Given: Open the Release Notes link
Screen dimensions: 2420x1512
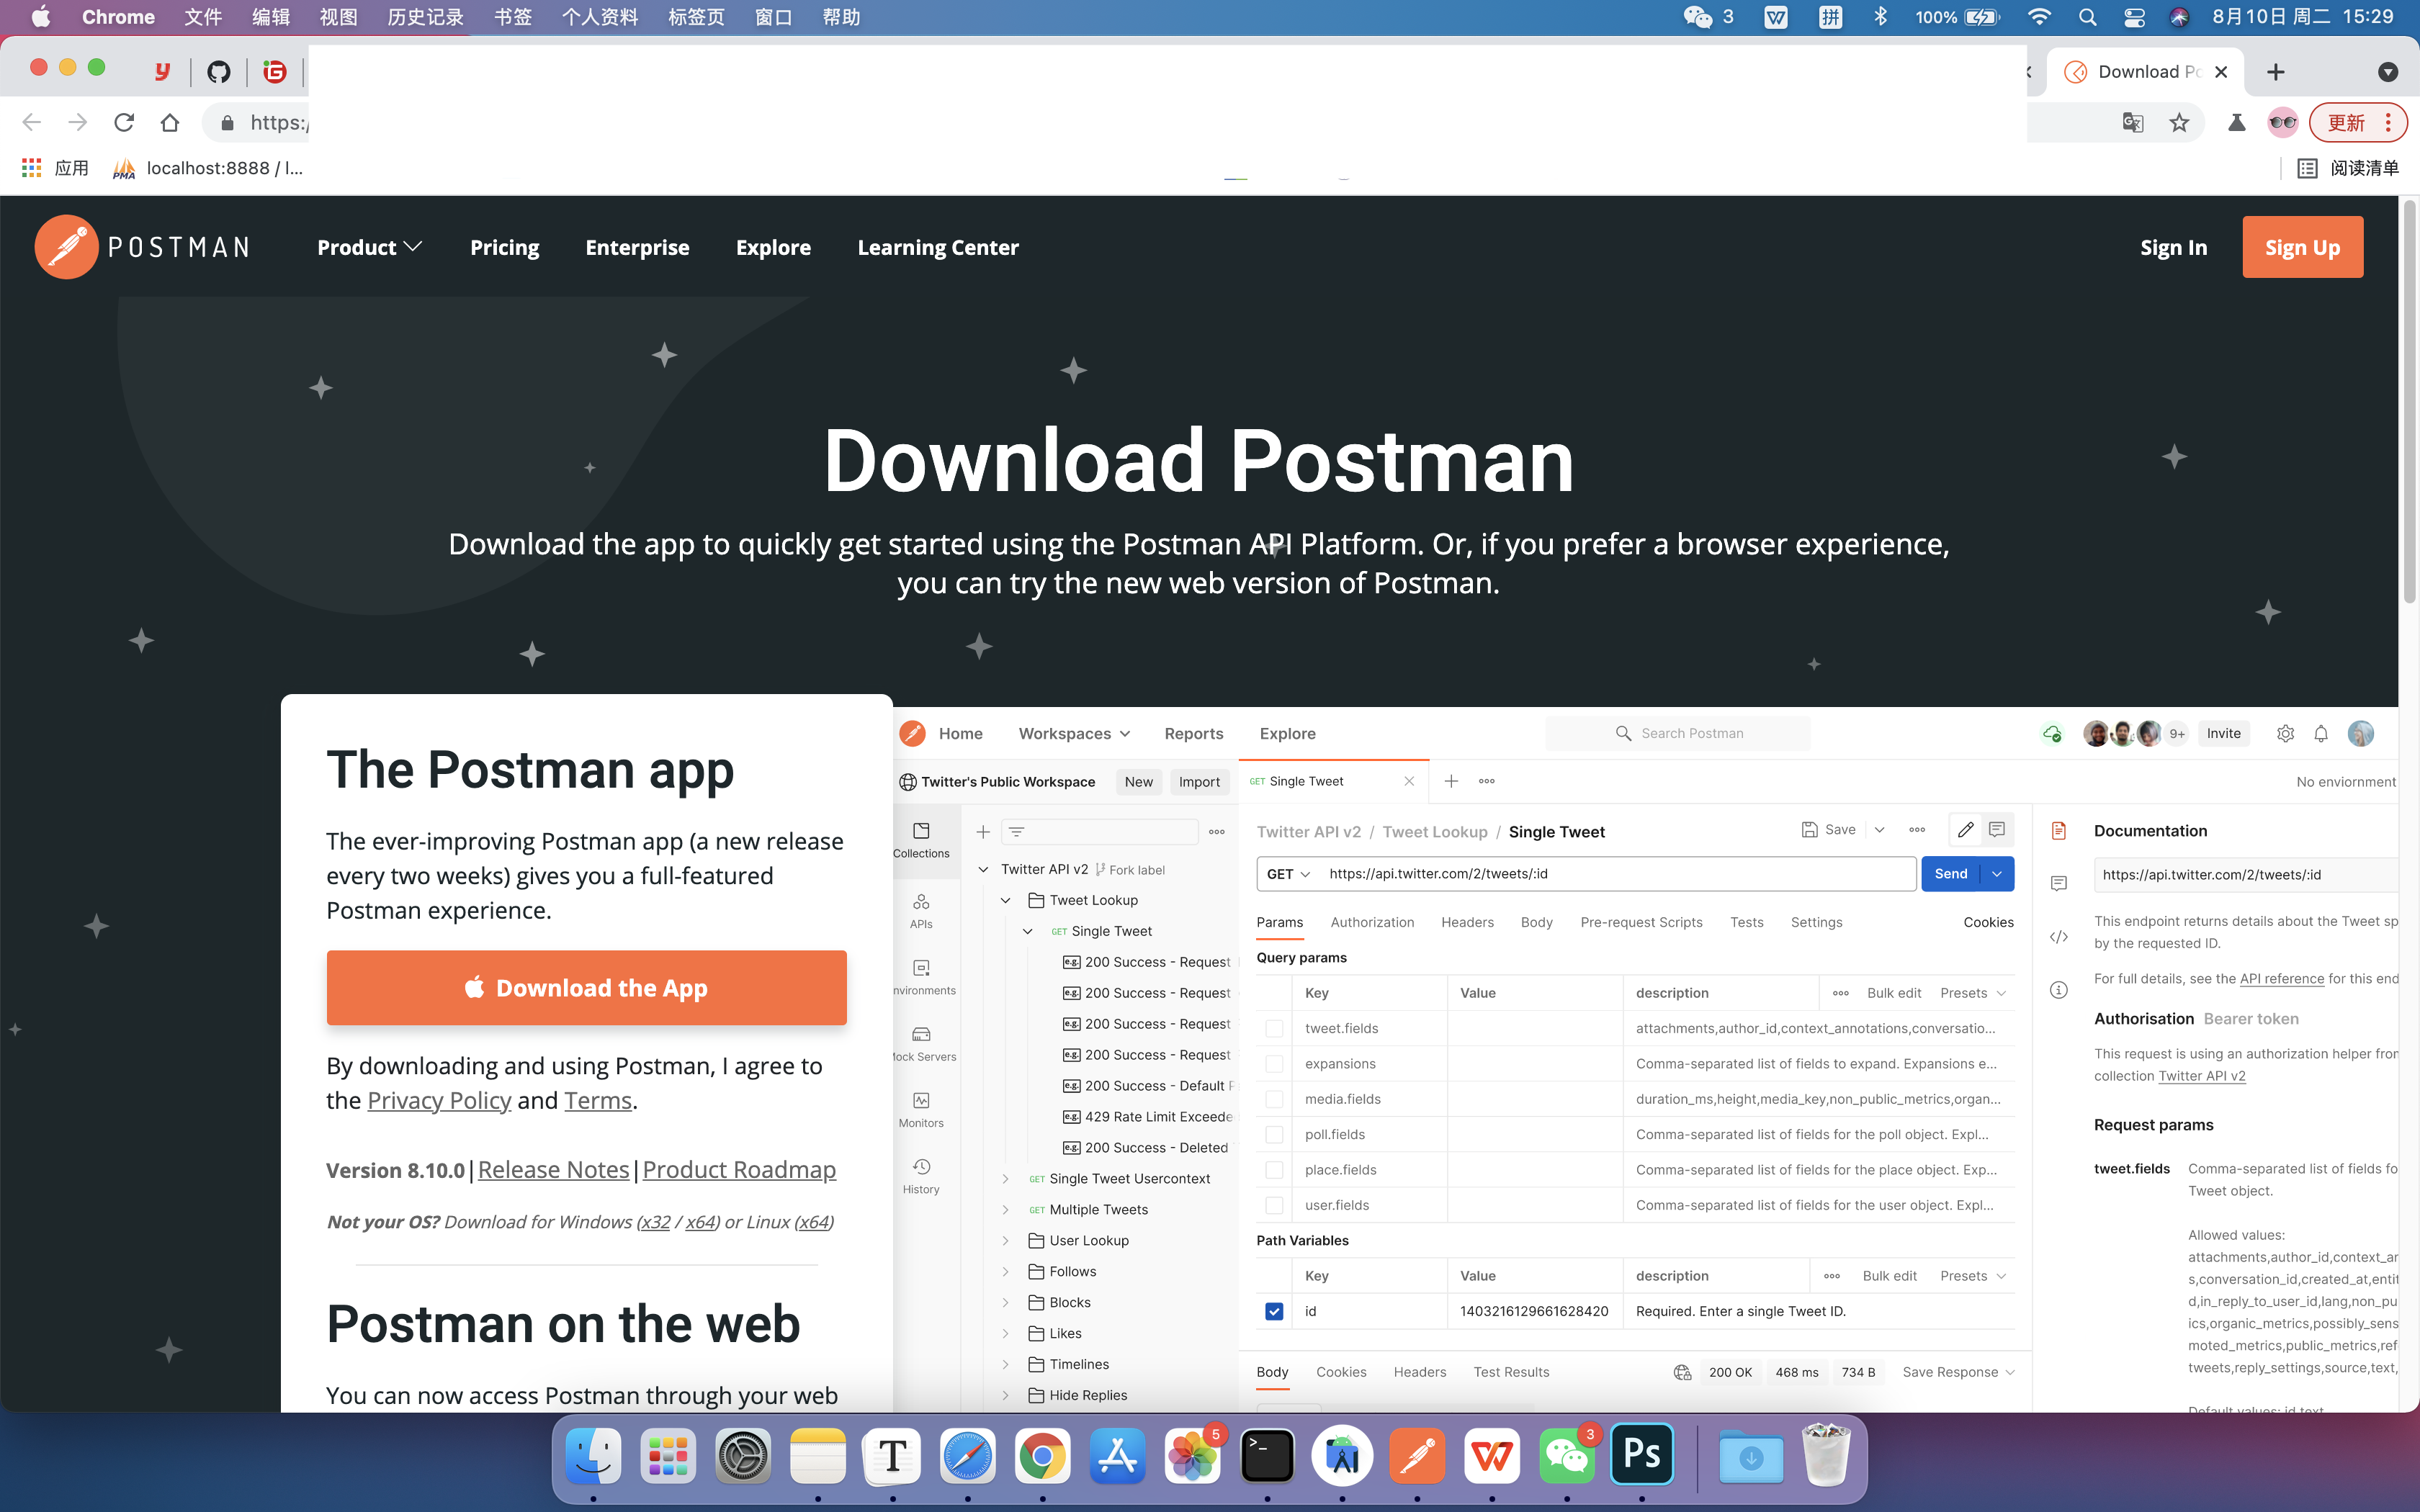Looking at the screenshot, I should [x=553, y=1169].
